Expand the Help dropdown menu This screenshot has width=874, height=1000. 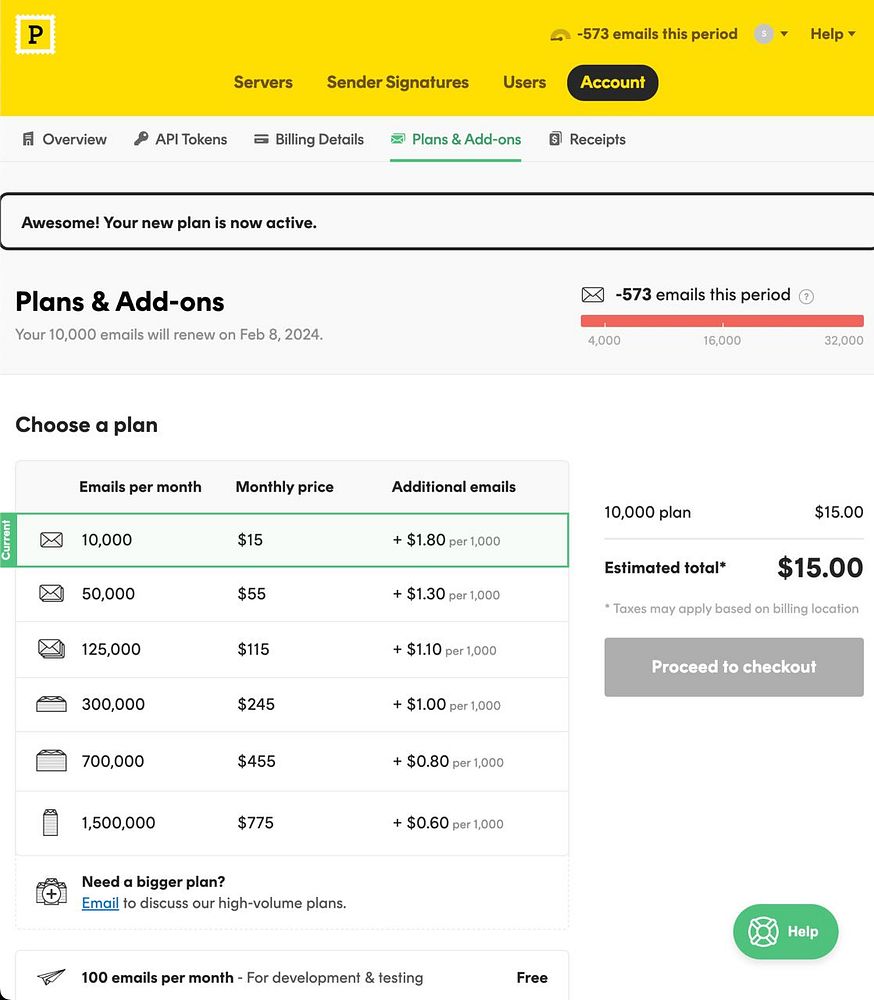click(x=832, y=34)
